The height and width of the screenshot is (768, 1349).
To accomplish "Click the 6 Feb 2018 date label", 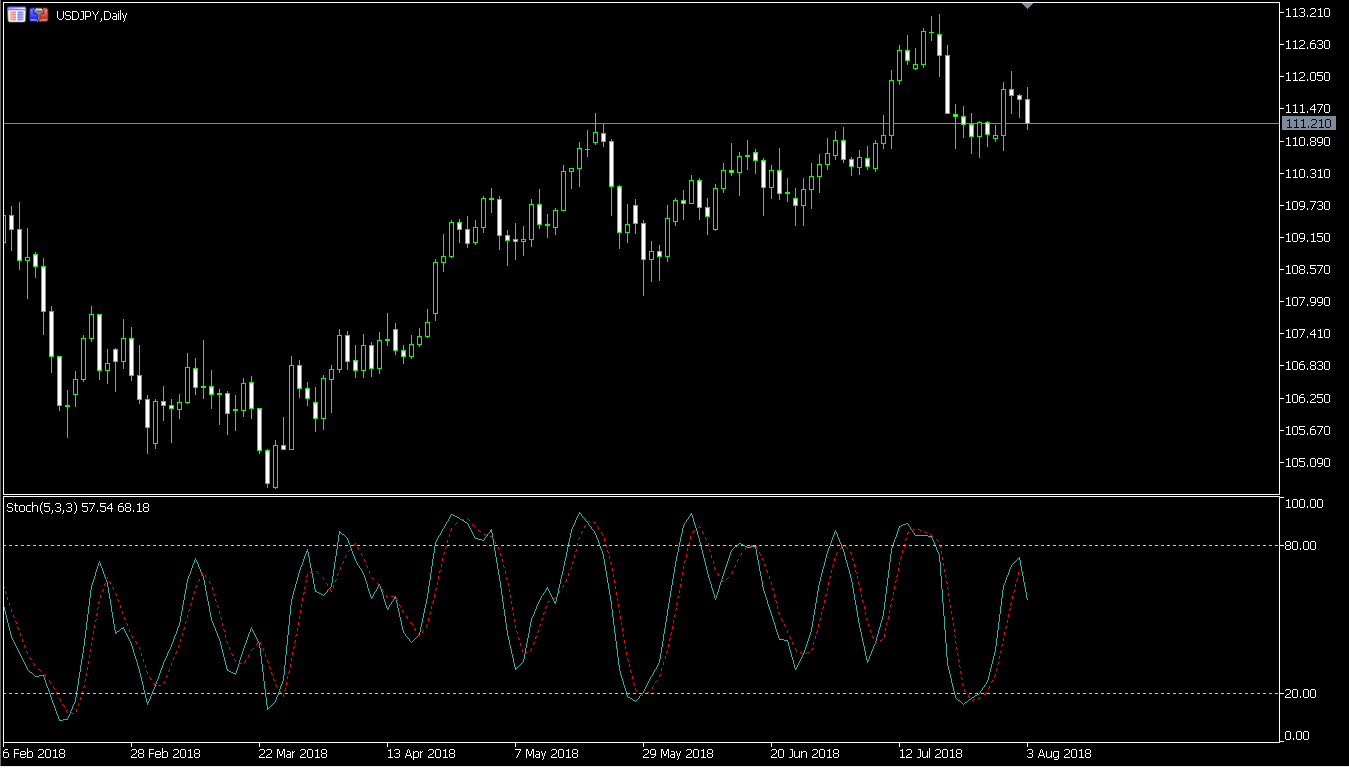I will [34, 754].
